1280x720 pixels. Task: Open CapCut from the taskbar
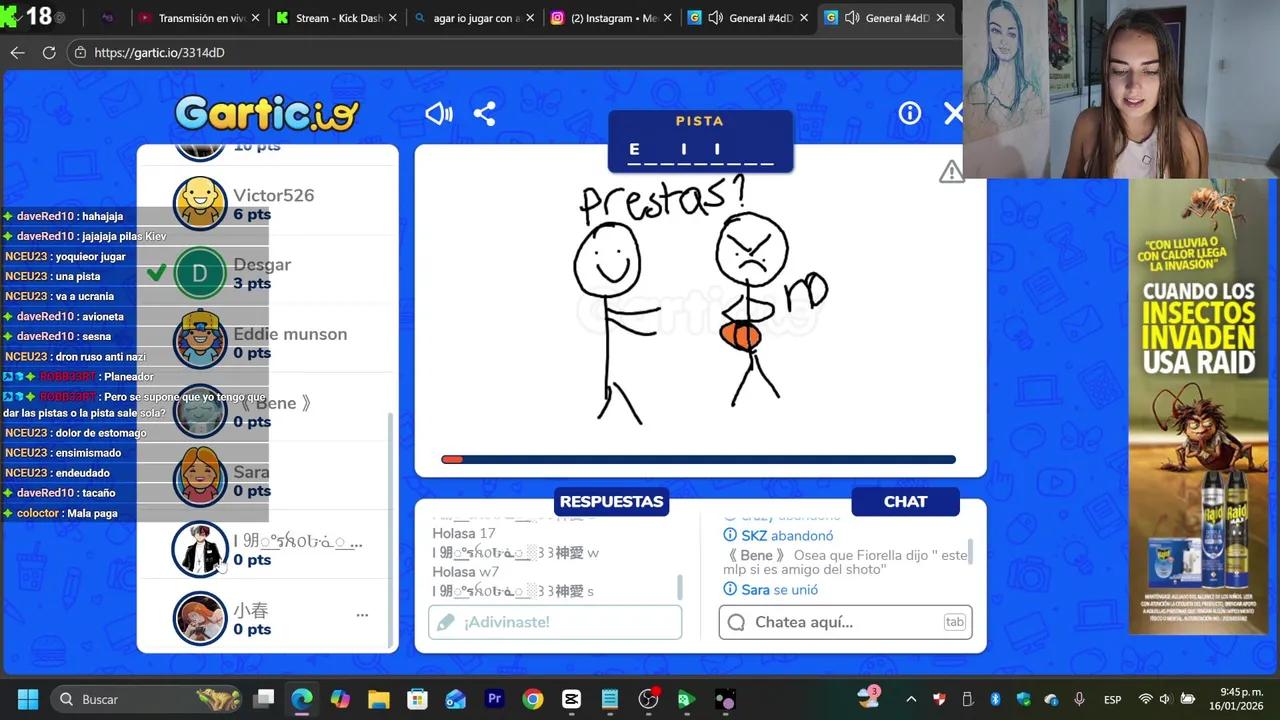tap(571, 699)
